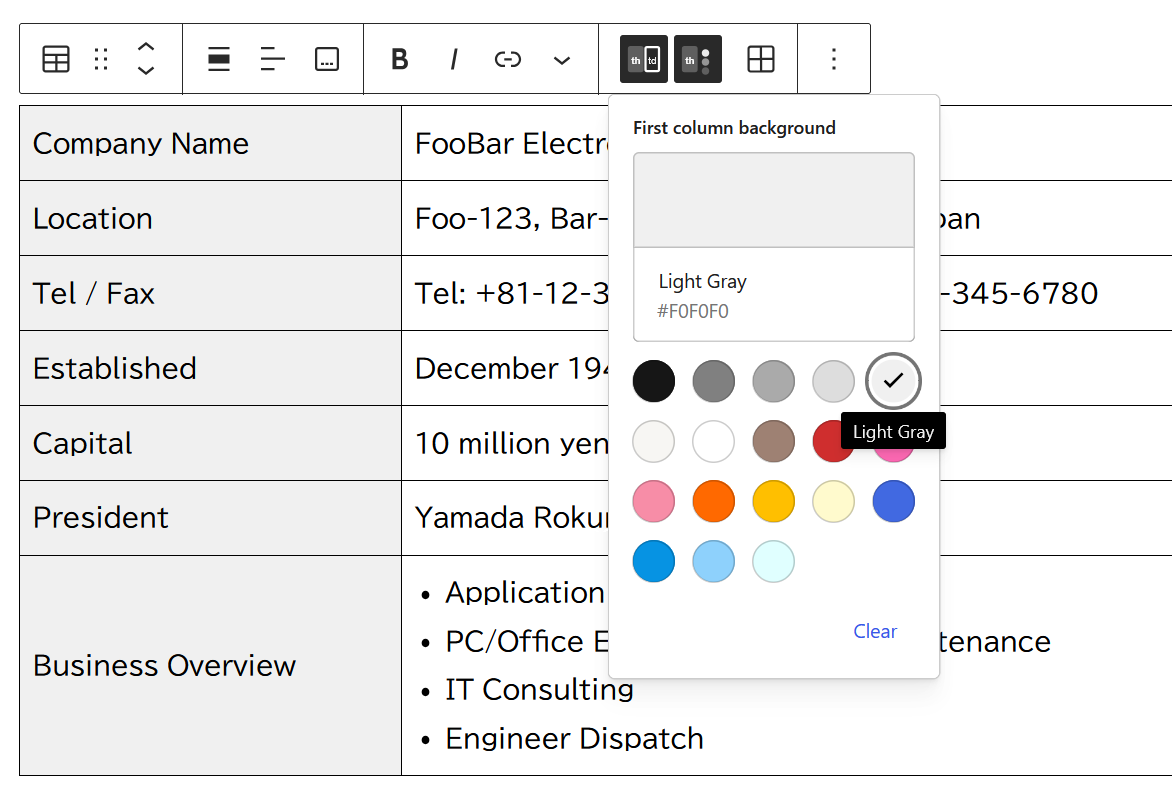Select the black color swatch
The height and width of the screenshot is (799, 1172).
pyautogui.click(x=654, y=381)
